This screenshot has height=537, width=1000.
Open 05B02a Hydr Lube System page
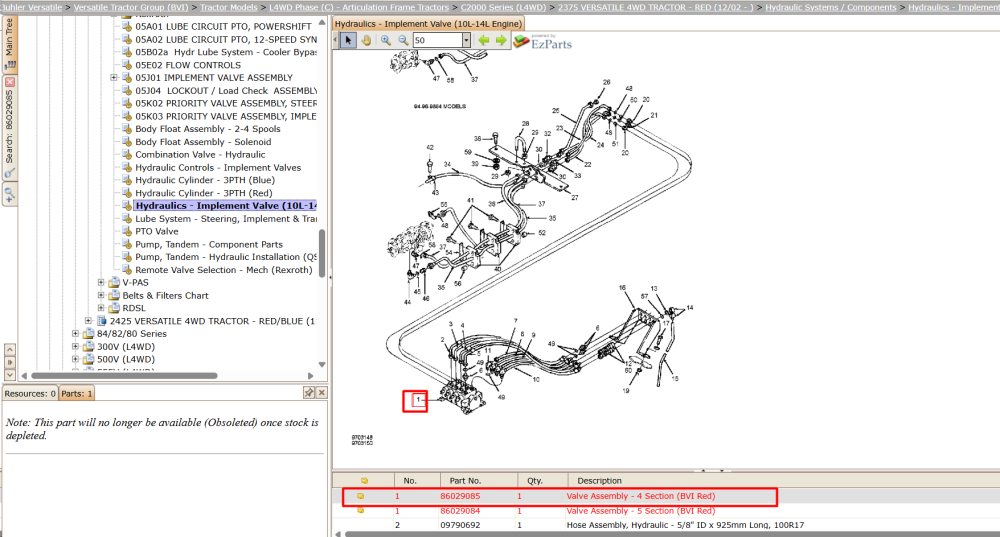pyautogui.click(x=226, y=52)
